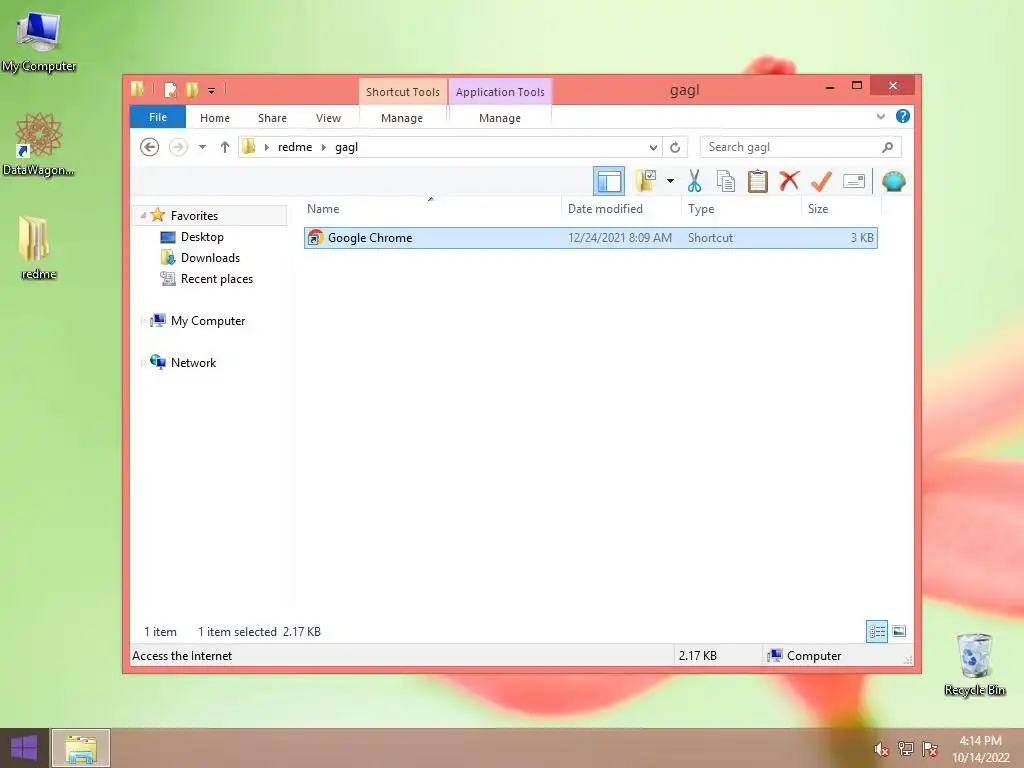Viewport: 1024px width, 768px height.
Task: Switch to the Home ribbon tab
Action: click(215, 118)
